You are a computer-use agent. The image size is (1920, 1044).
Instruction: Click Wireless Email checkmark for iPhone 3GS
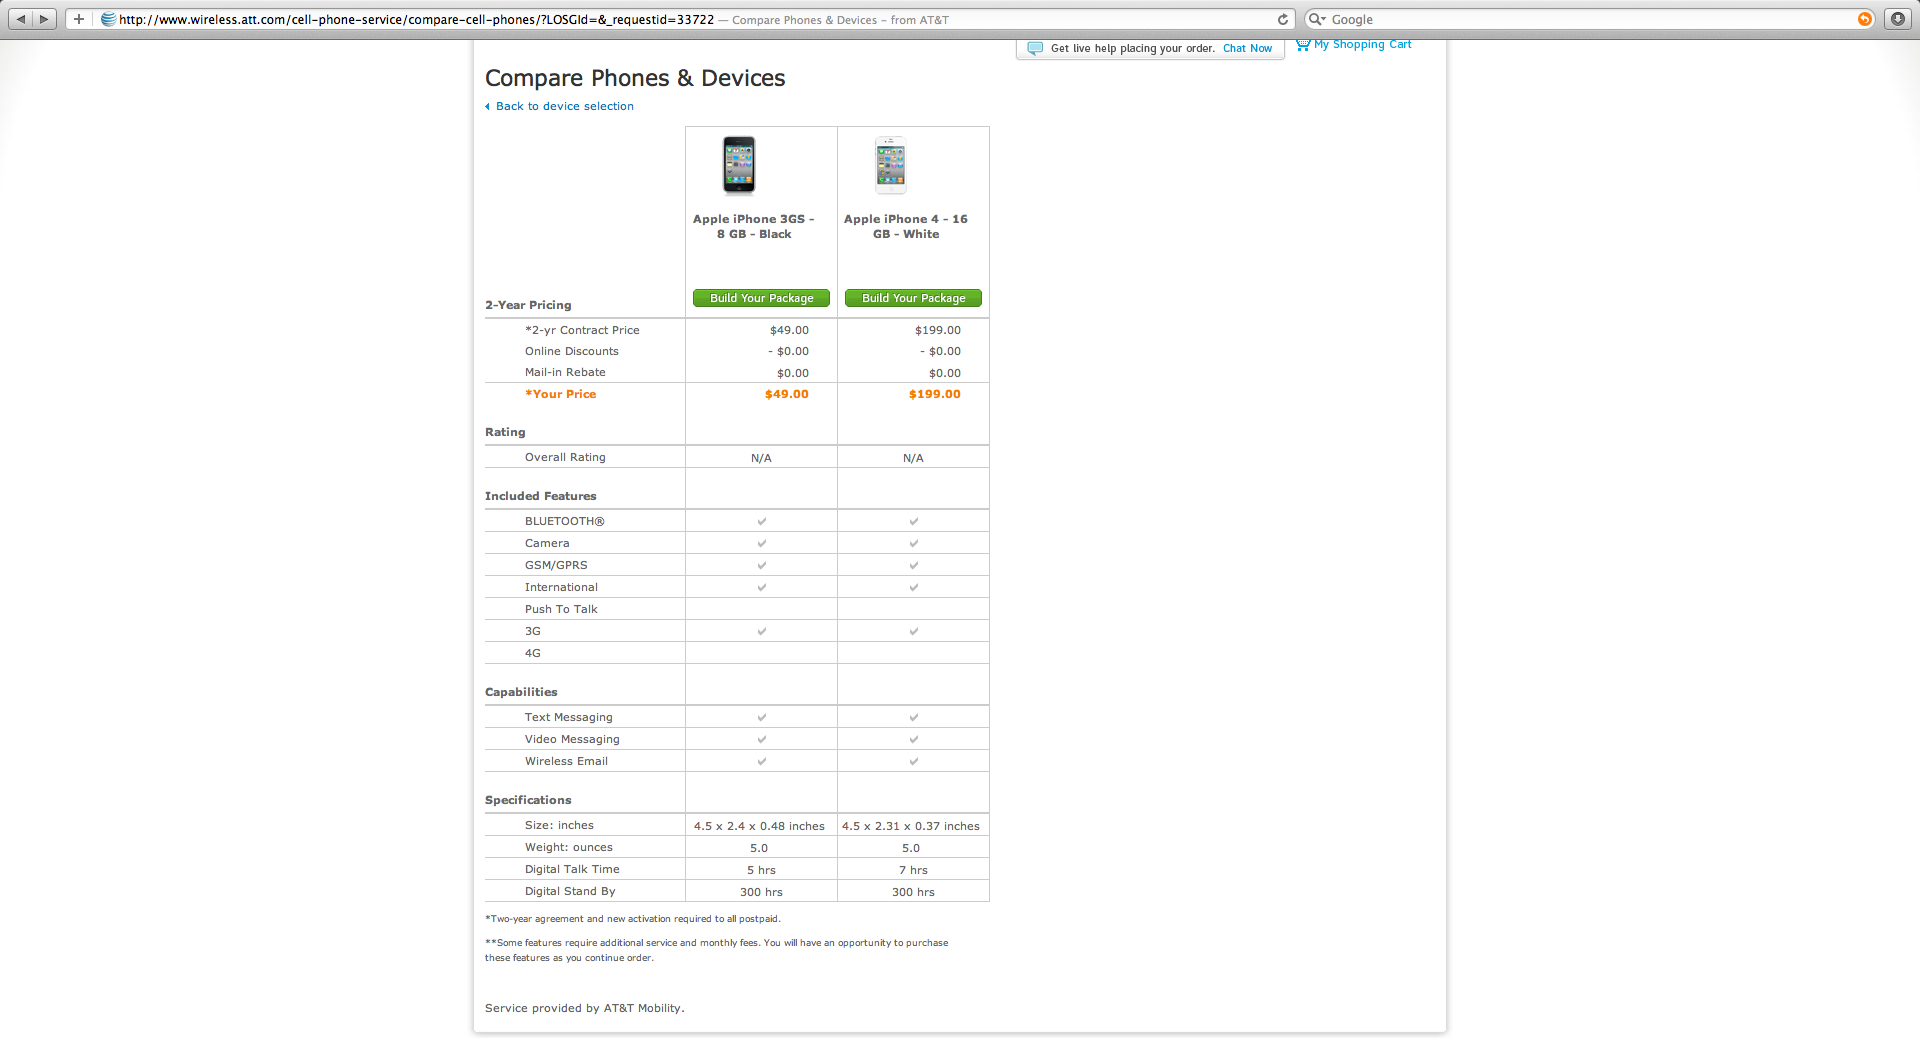click(762, 761)
